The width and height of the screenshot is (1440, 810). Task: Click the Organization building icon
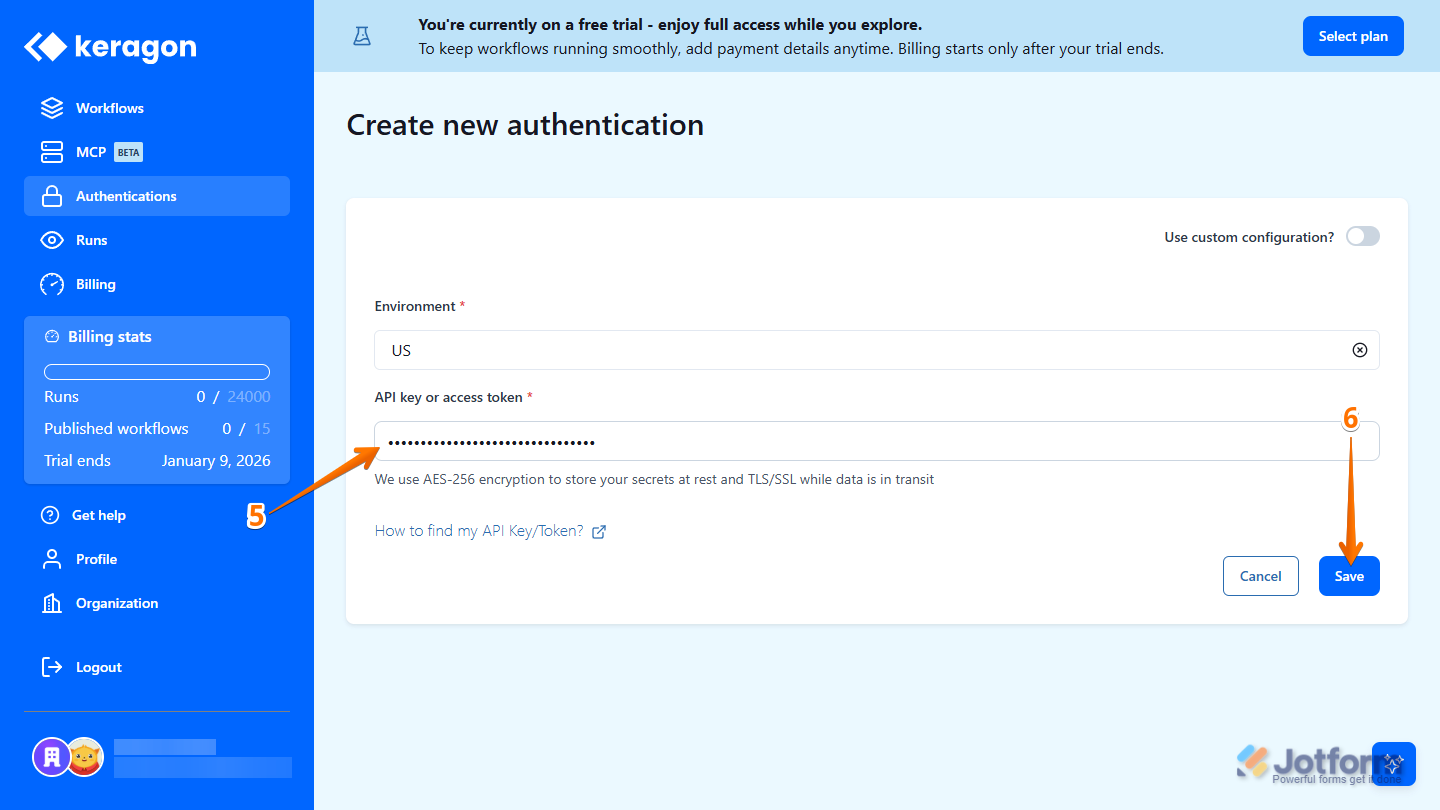point(51,602)
